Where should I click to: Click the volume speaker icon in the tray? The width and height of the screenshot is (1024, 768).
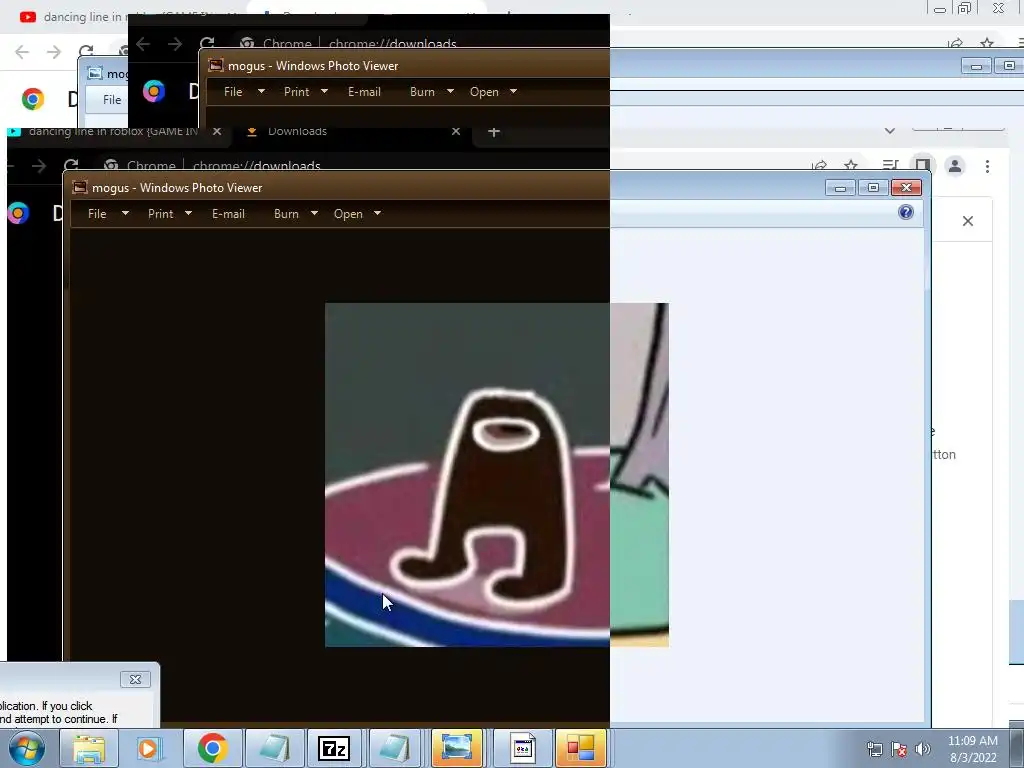pos(922,749)
